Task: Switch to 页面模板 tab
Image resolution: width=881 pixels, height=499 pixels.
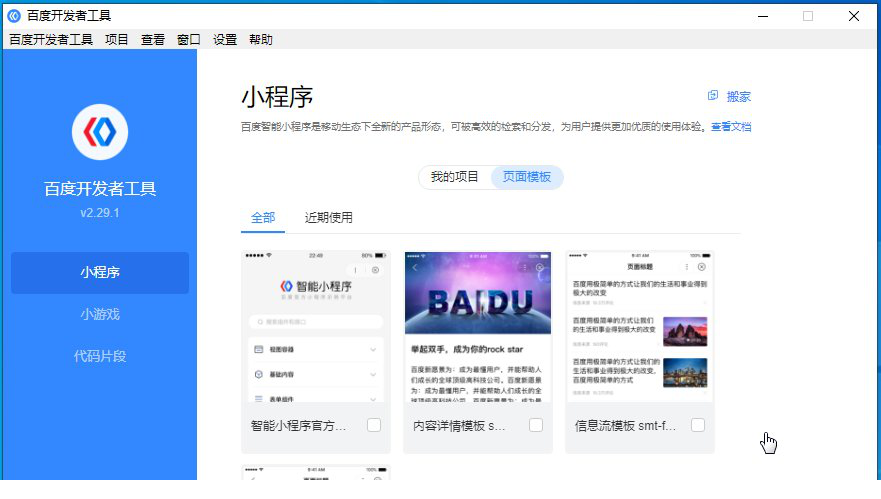Action: coord(526,177)
